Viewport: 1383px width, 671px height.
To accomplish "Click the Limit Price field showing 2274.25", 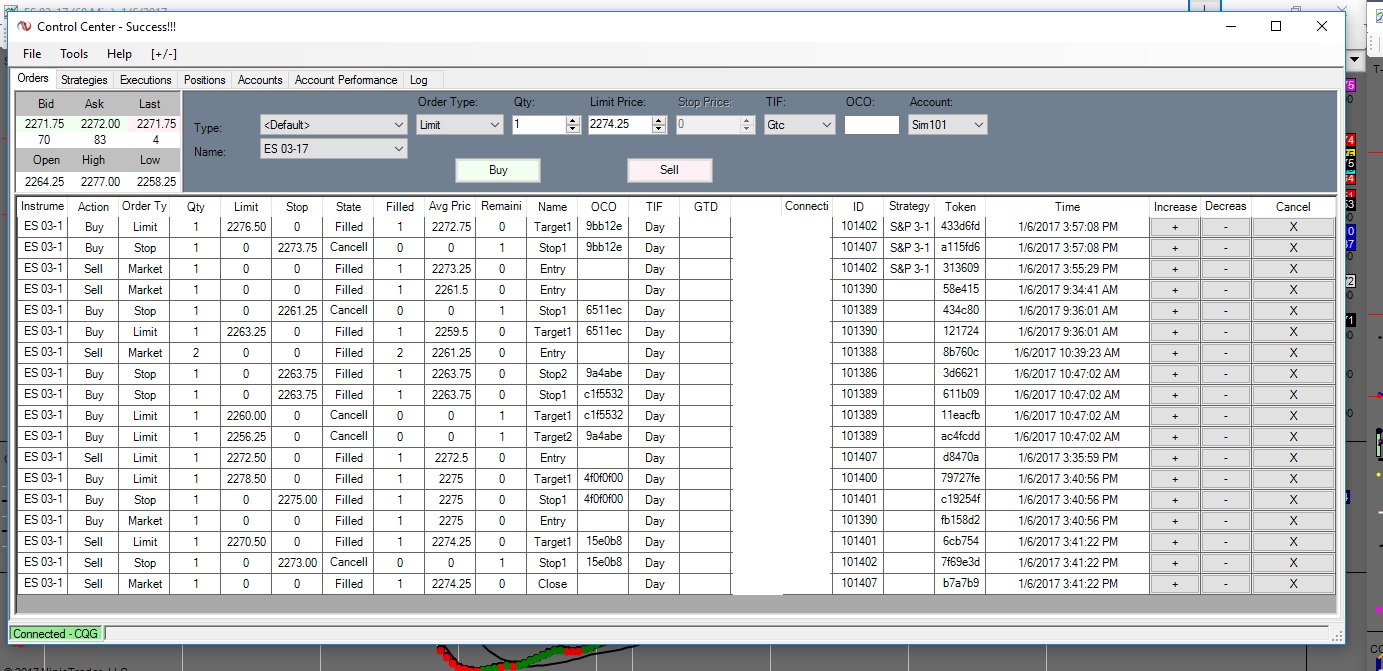I will tap(621, 125).
